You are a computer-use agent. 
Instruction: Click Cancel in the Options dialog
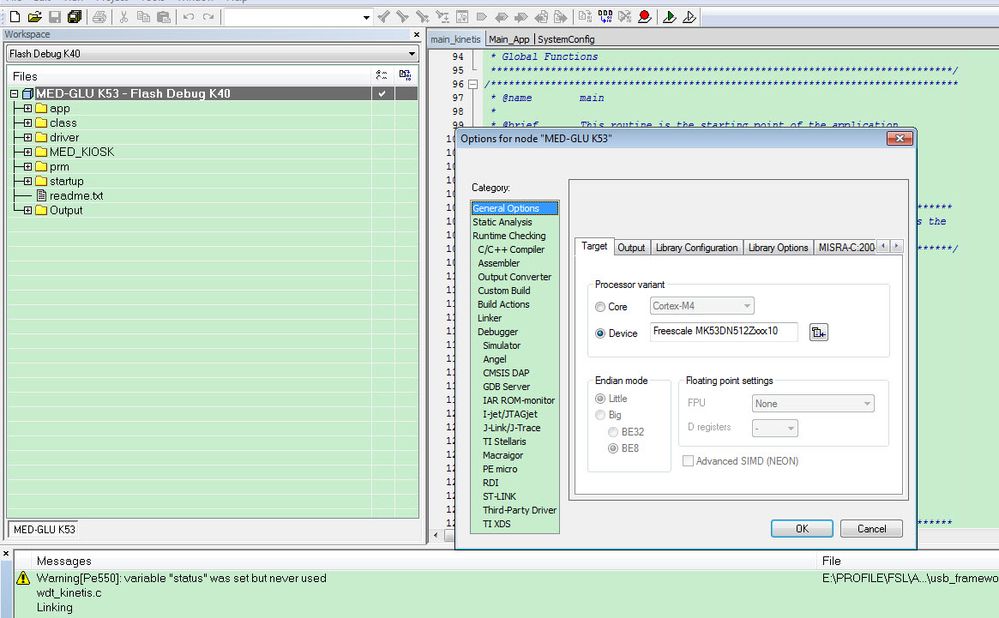(x=872, y=529)
